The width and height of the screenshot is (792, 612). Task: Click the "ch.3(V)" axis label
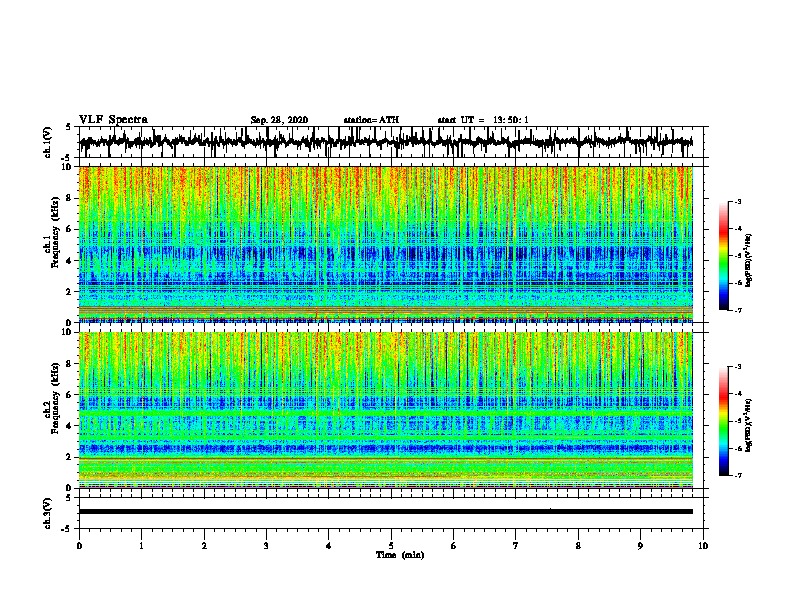tap(48, 513)
